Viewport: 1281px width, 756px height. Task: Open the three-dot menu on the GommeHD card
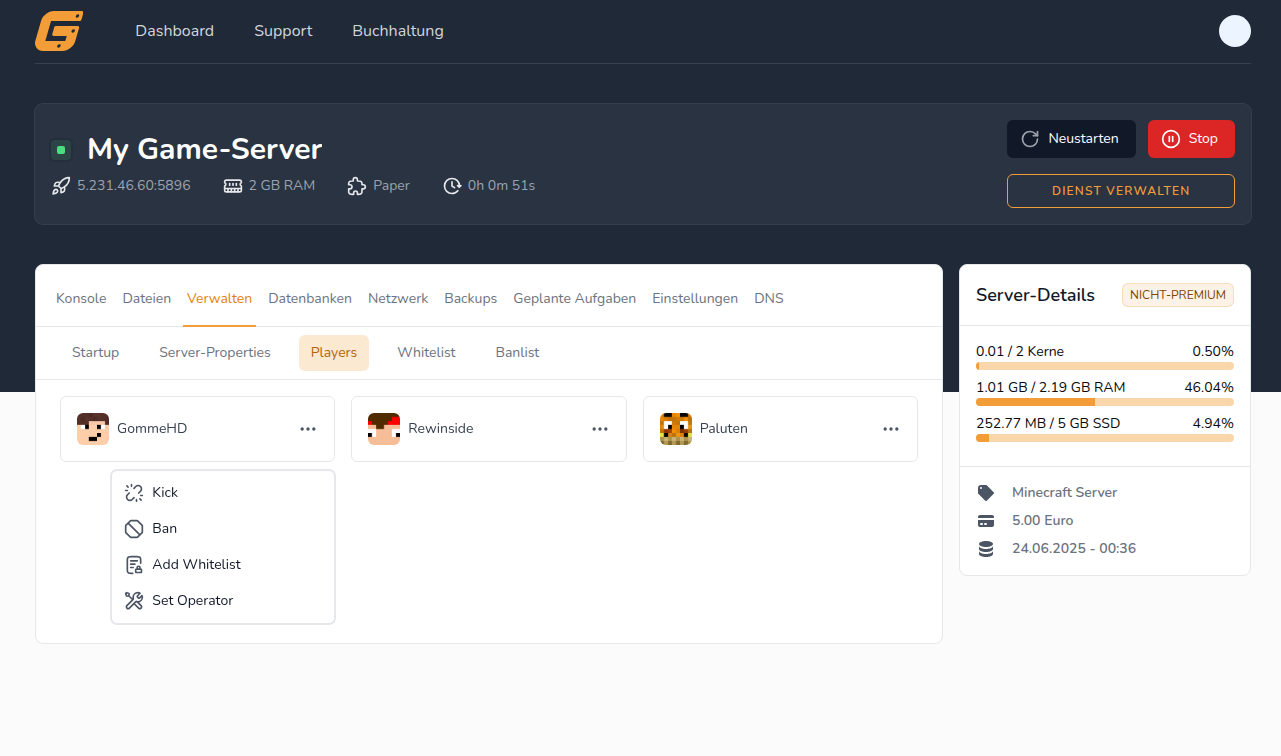pos(308,428)
